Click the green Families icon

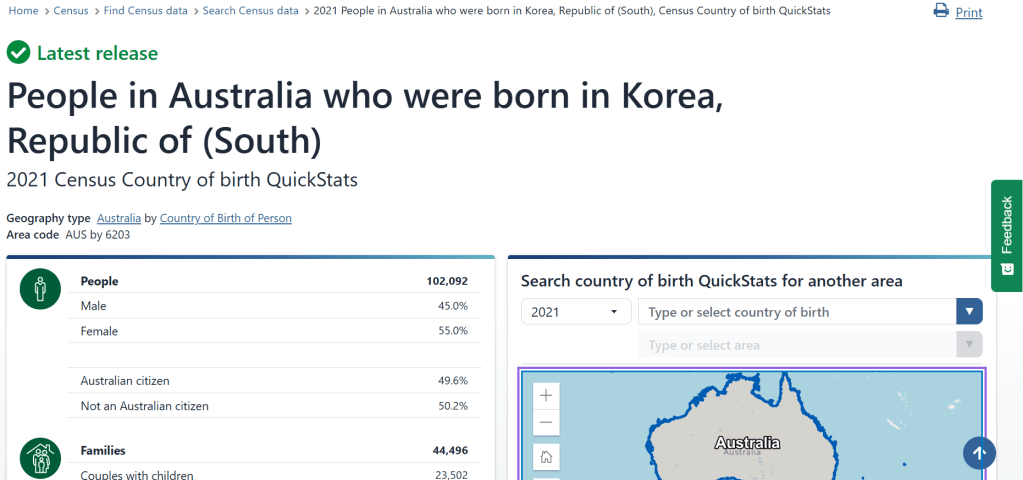40,458
